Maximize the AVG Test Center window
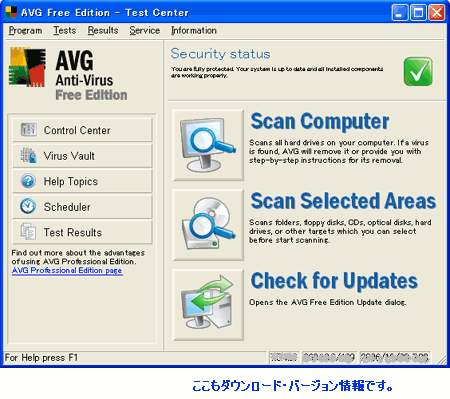This screenshot has height=399, width=450. tap(418, 13)
